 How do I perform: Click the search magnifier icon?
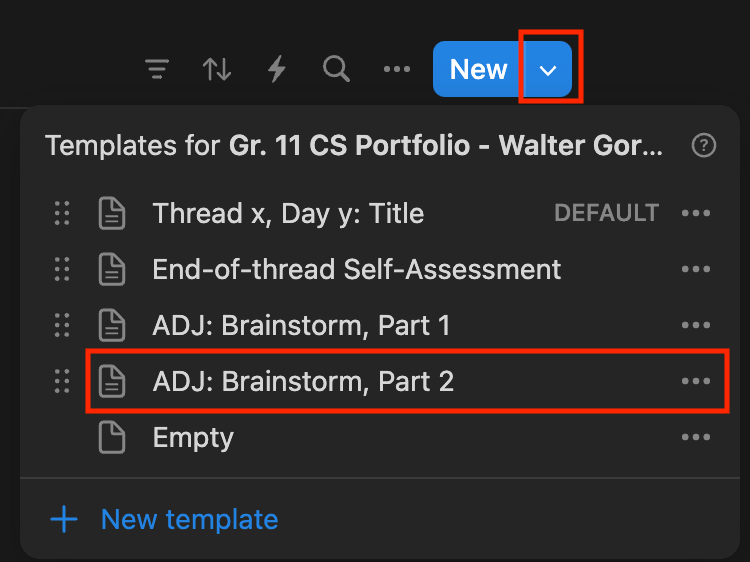[x=337, y=69]
